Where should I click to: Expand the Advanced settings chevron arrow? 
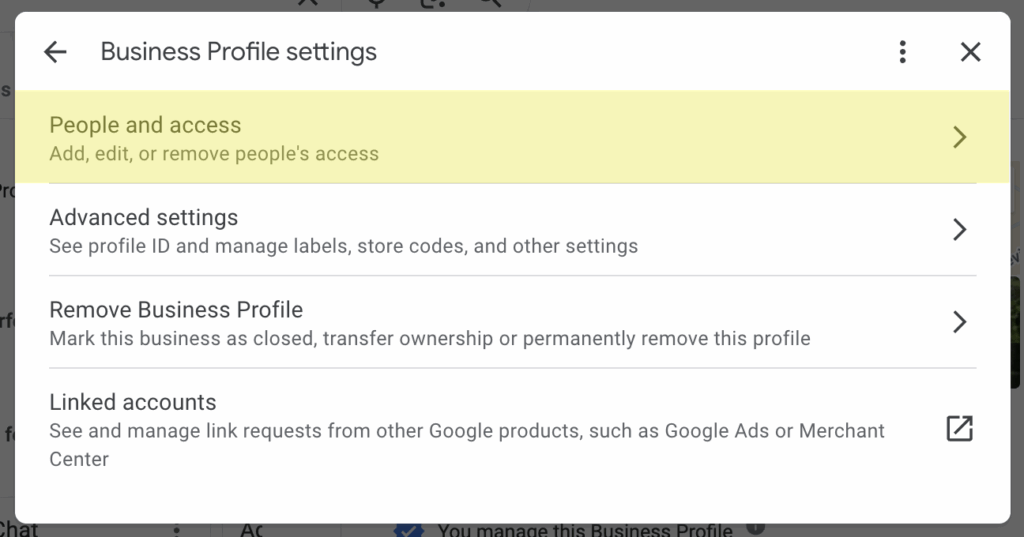click(959, 229)
